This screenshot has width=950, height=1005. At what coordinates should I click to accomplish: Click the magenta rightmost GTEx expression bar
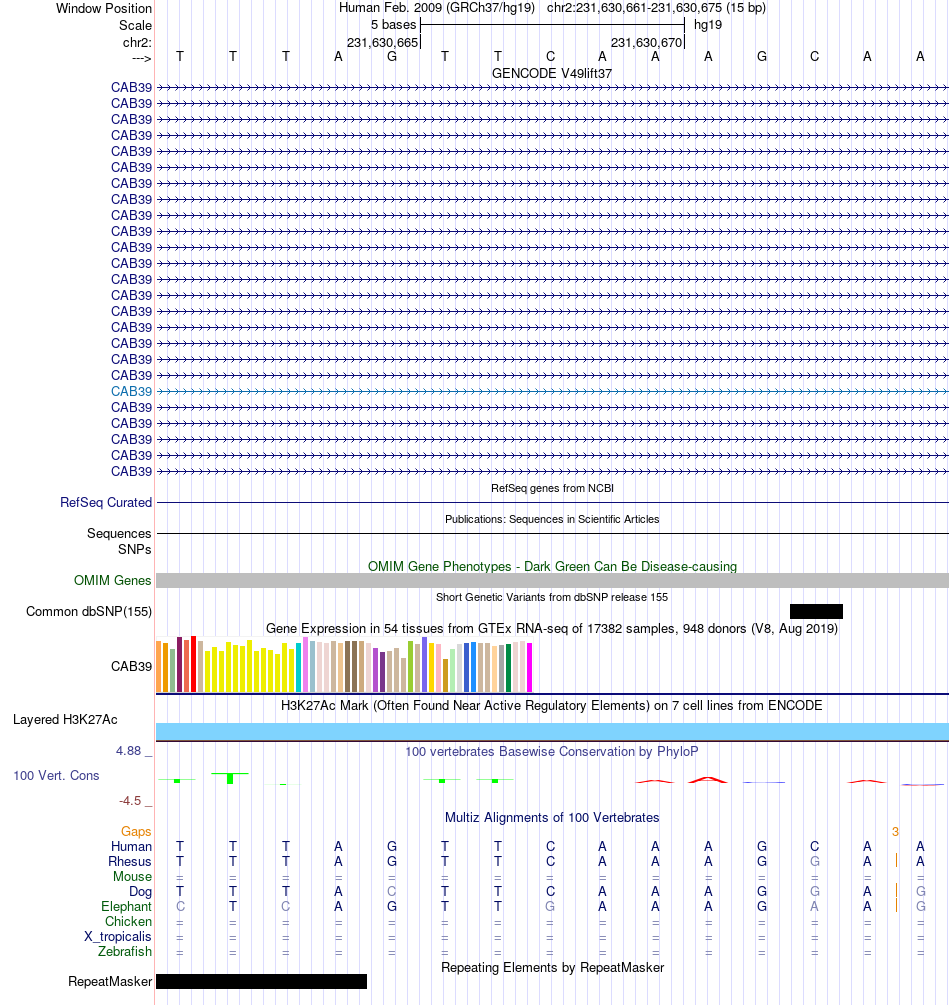point(529,667)
